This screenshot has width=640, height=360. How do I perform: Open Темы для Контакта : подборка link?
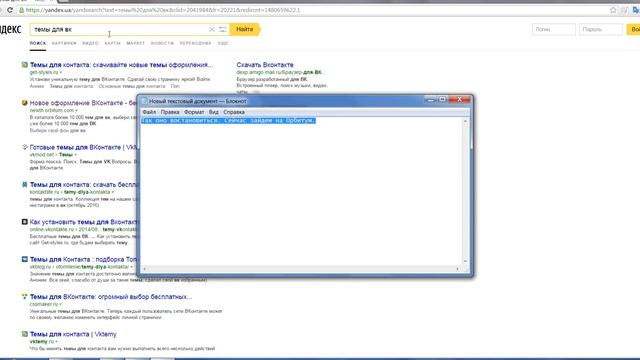click(83, 259)
